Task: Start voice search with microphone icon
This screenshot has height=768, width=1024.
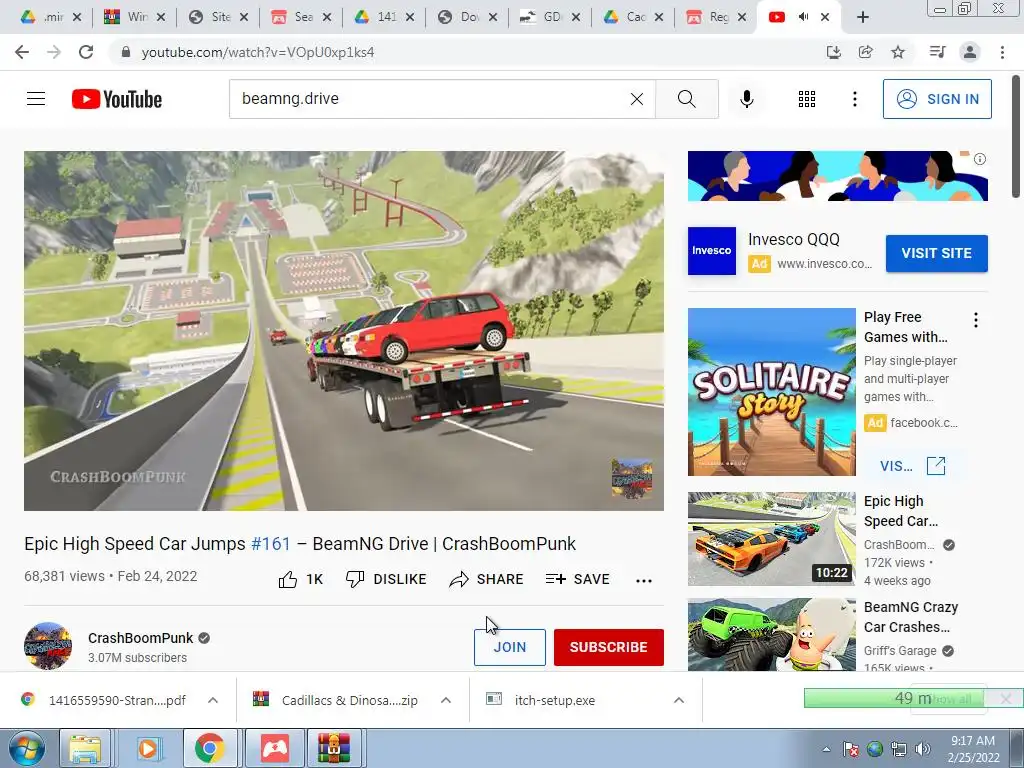Action: pos(746,99)
